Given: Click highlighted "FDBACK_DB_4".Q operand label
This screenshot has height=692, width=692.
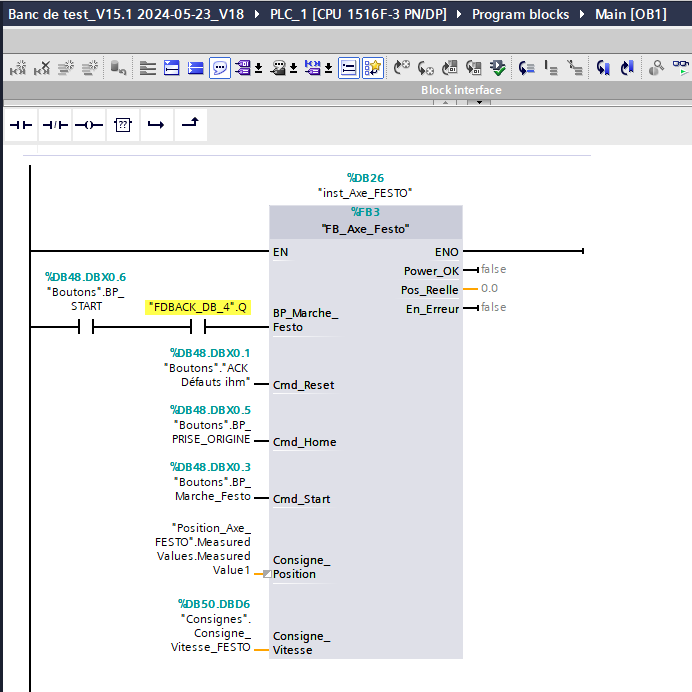Looking at the screenshot, I should tap(198, 307).
